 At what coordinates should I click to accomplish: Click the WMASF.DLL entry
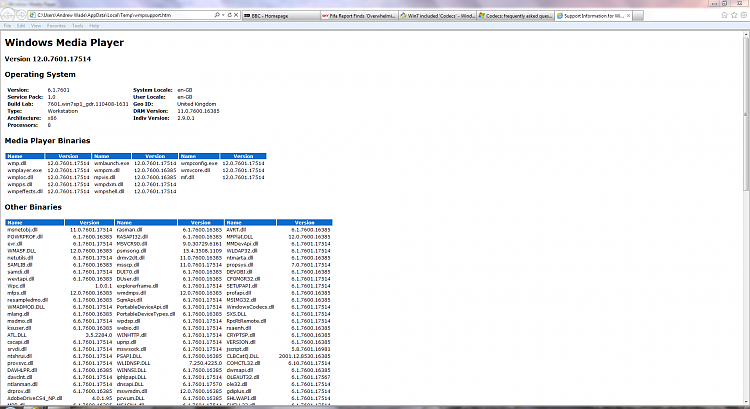22,251
